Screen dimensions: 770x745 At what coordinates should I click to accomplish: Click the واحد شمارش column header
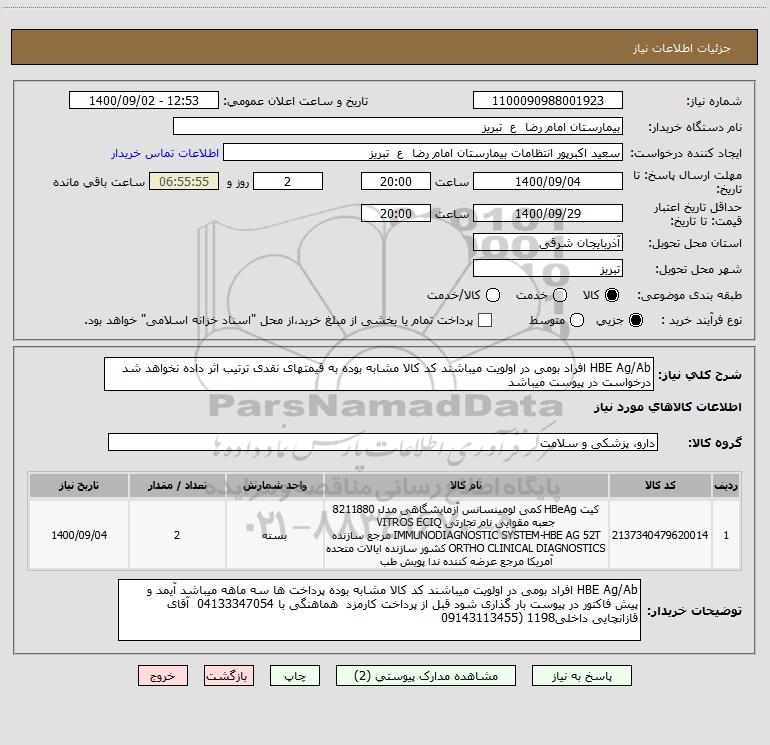[275, 485]
